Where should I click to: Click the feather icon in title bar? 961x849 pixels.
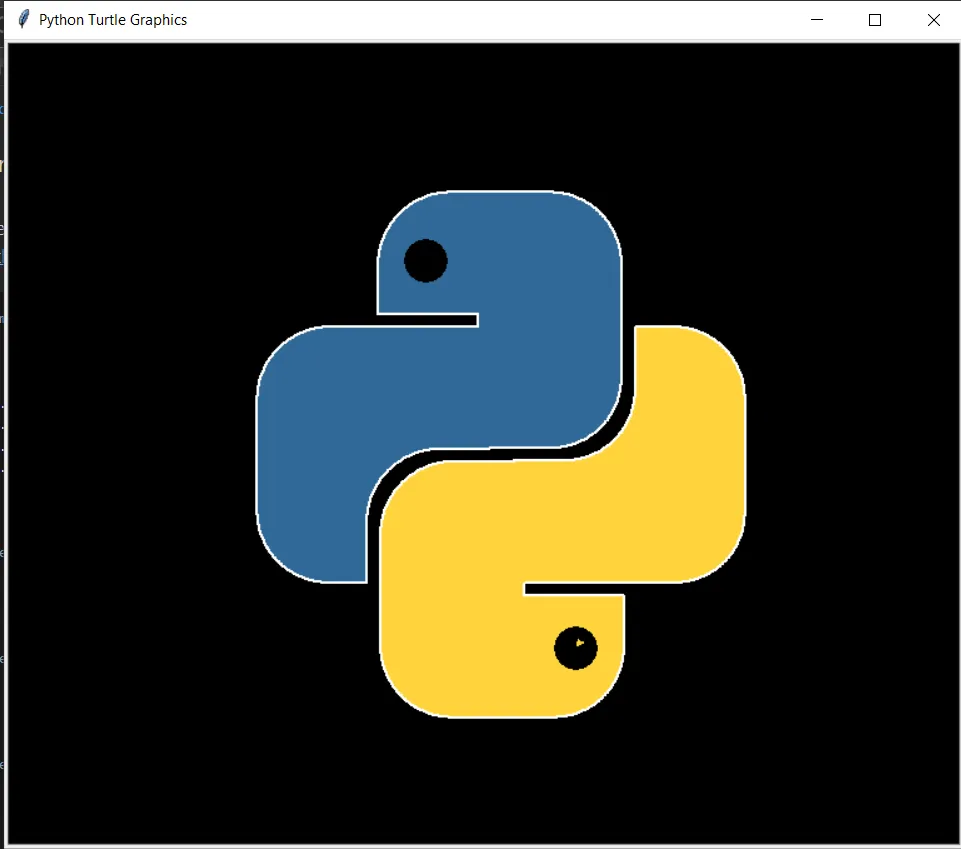point(23,19)
